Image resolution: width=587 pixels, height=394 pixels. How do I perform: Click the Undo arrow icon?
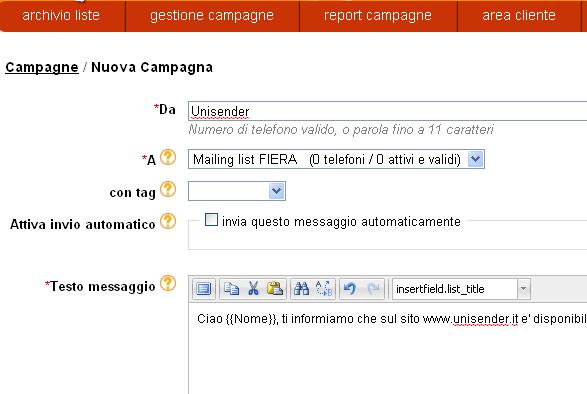tap(350, 289)
